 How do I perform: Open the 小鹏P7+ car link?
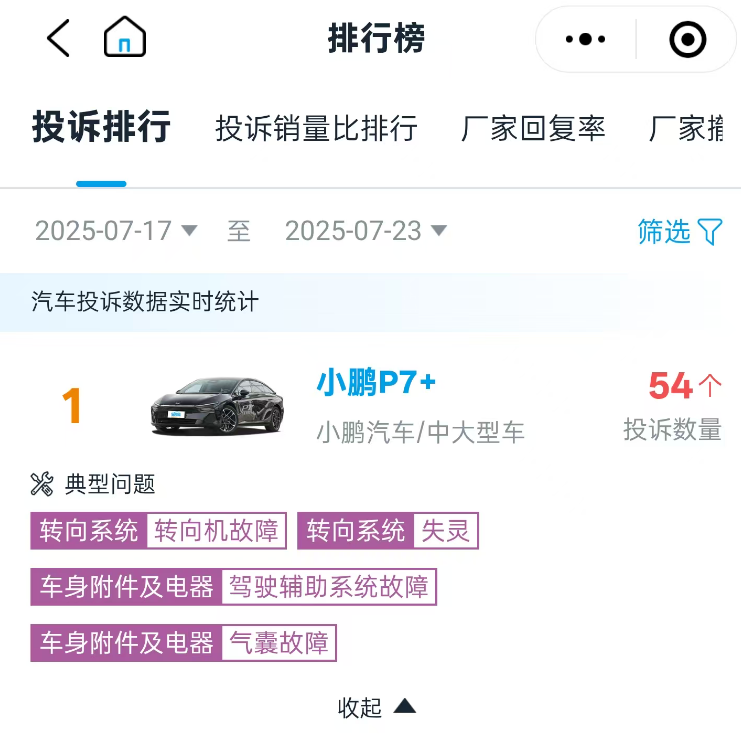[x=377, y=382]
